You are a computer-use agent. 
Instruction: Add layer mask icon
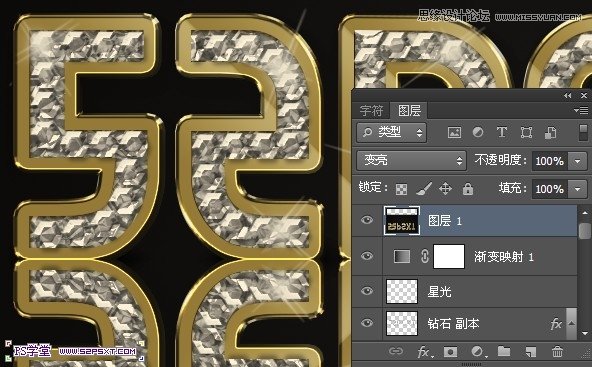[450, 352]
